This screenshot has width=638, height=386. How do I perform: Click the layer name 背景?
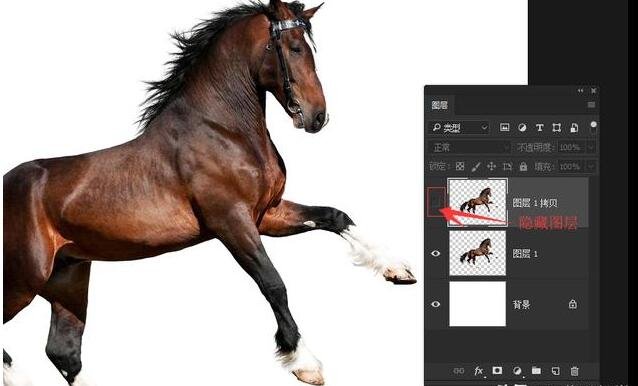click(x=521, y=304)
